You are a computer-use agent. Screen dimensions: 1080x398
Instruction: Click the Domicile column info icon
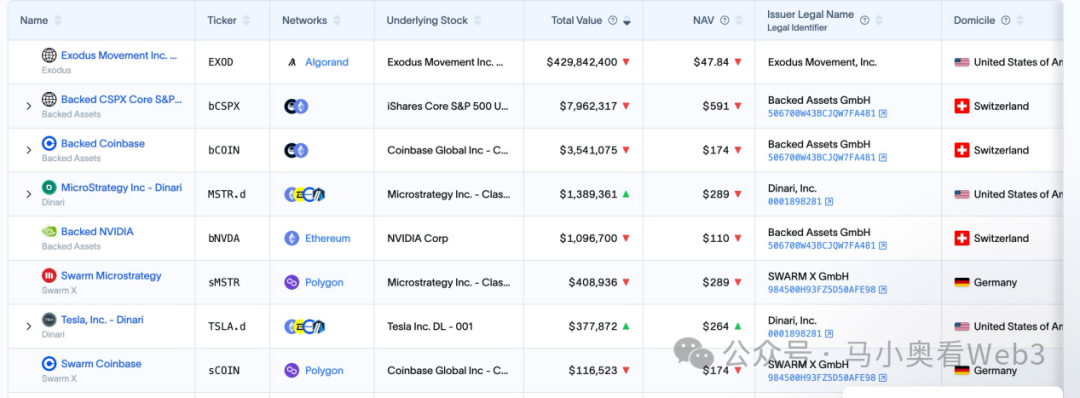click(x=1006, y=21)
